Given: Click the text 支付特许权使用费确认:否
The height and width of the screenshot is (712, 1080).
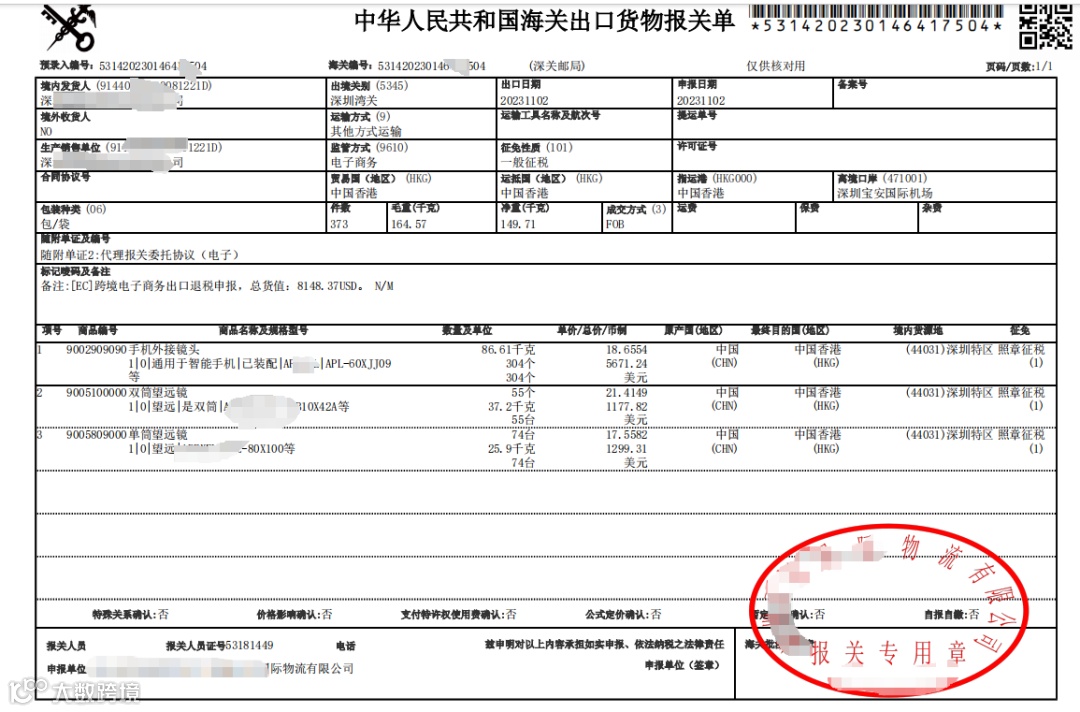Looking at the screenshot, I should (459, 614).
